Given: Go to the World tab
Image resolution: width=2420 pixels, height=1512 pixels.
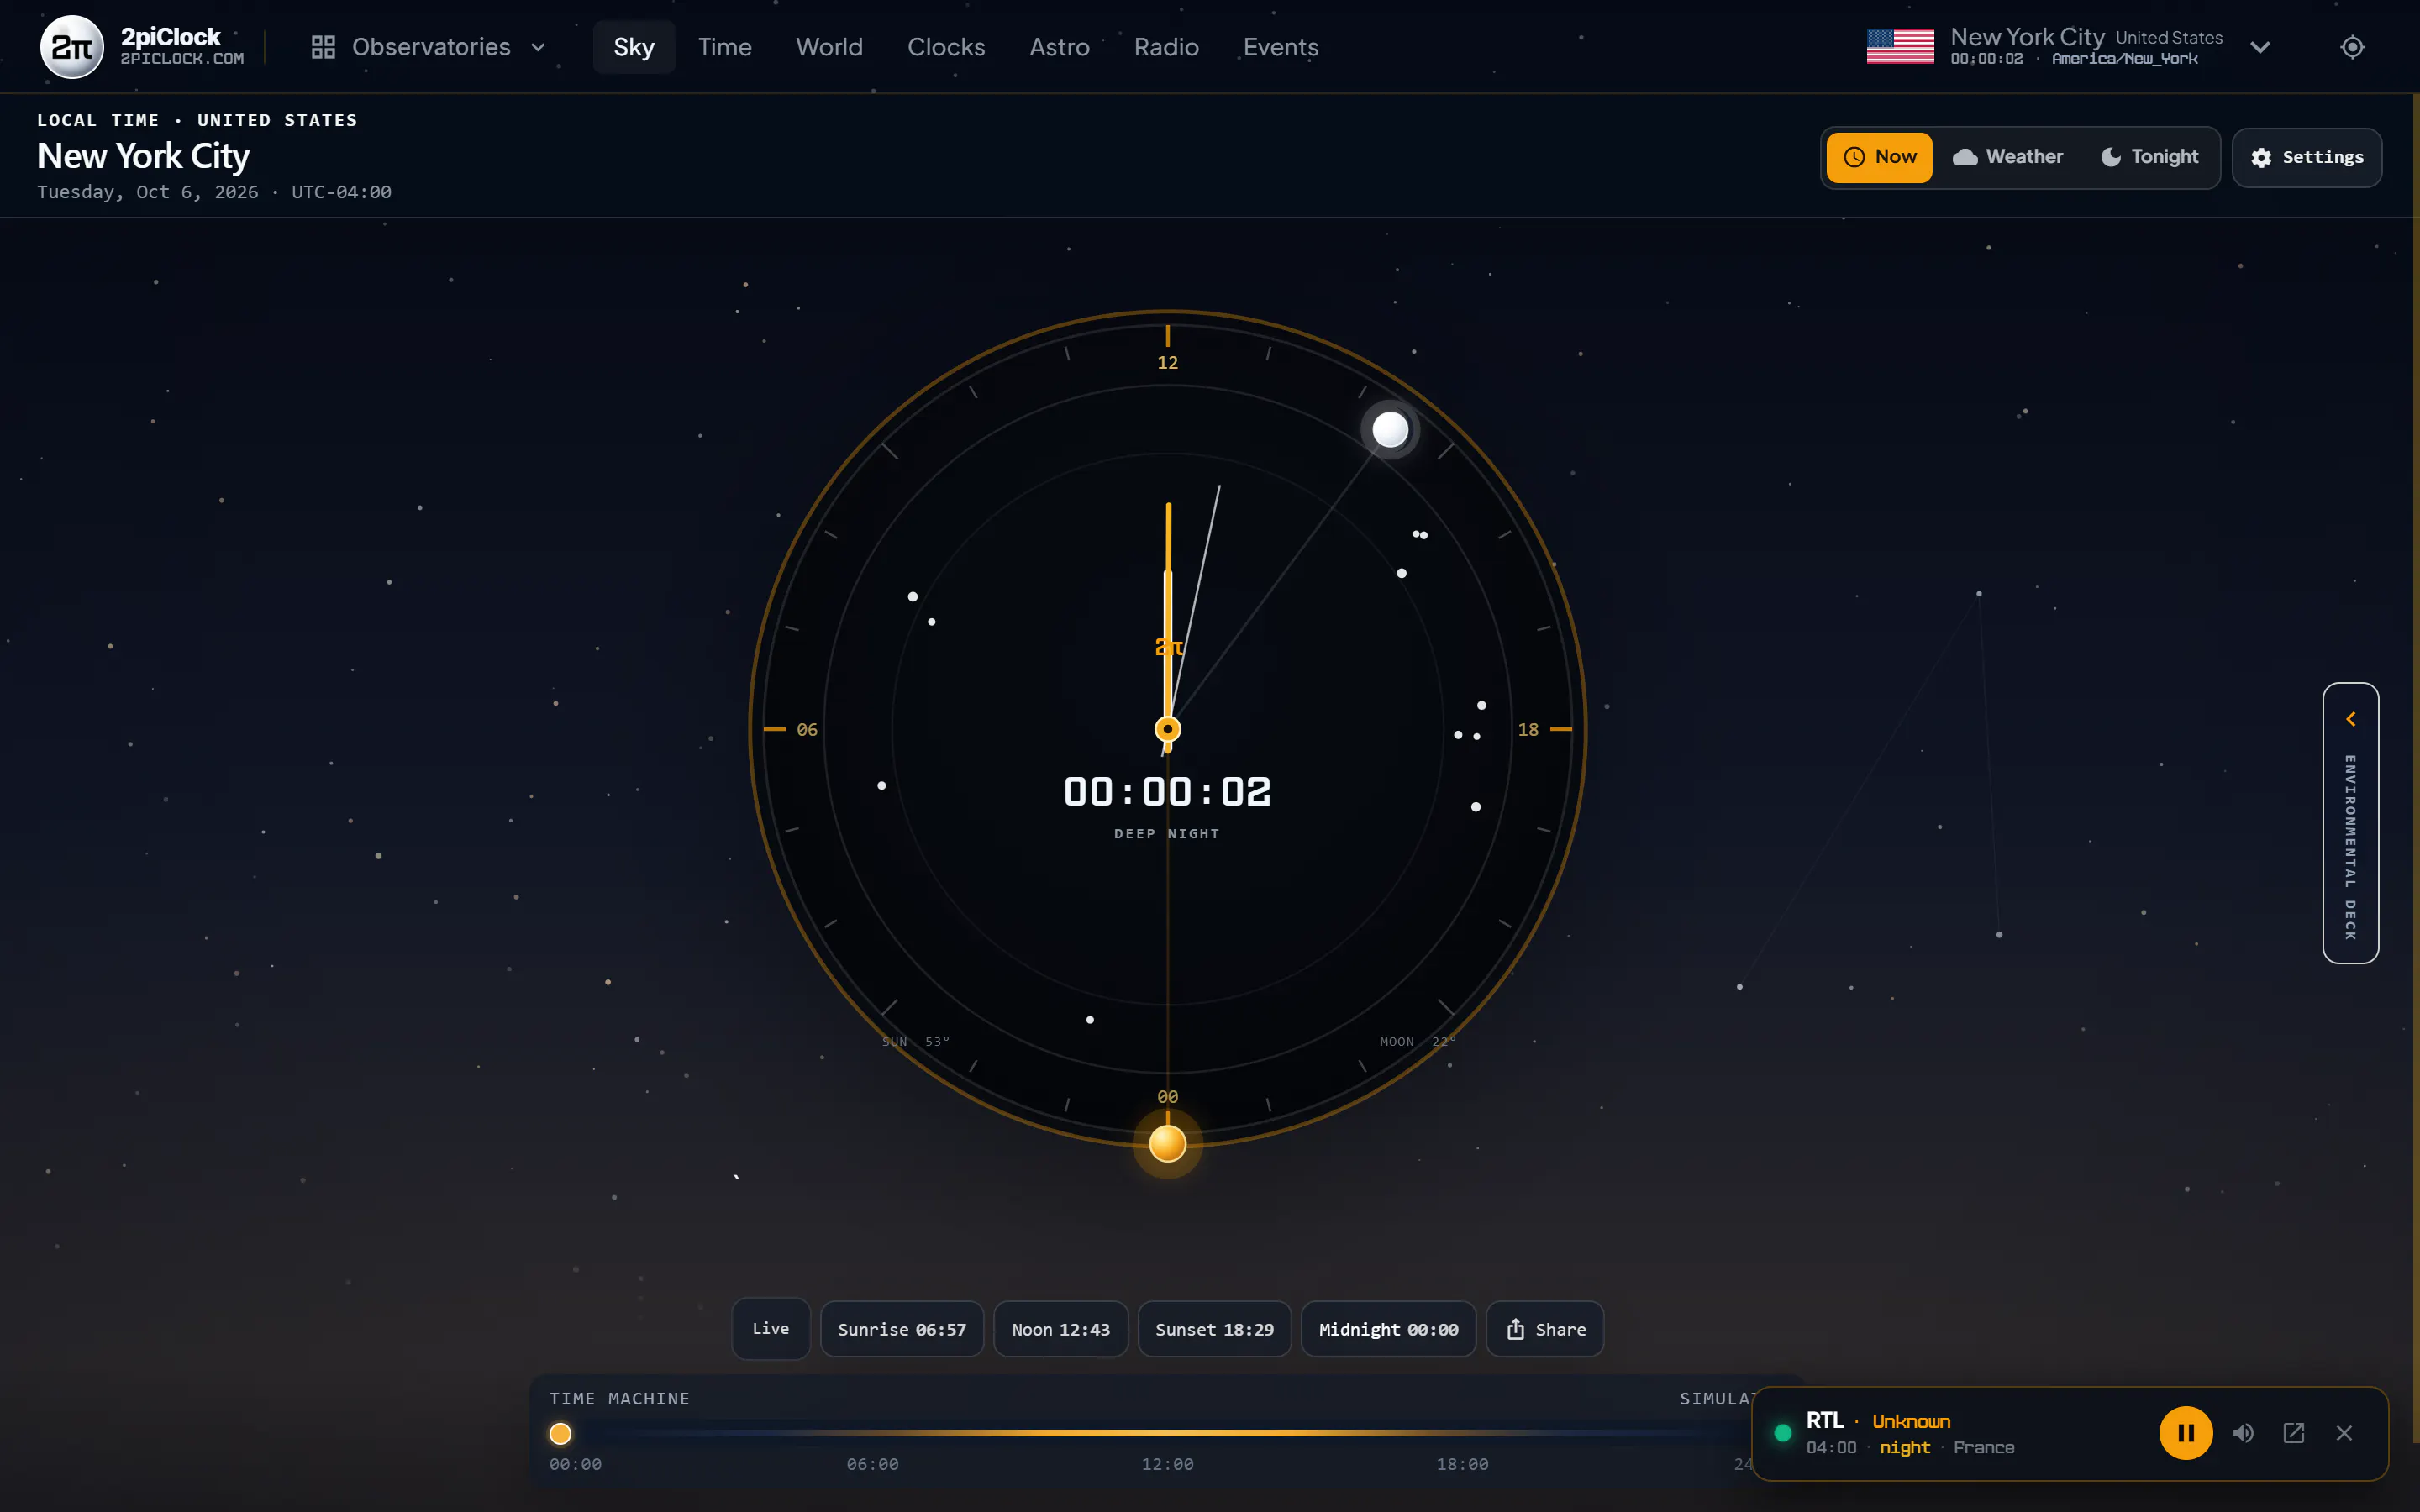Looking at the screenshot, I should (x=829, y=47).
